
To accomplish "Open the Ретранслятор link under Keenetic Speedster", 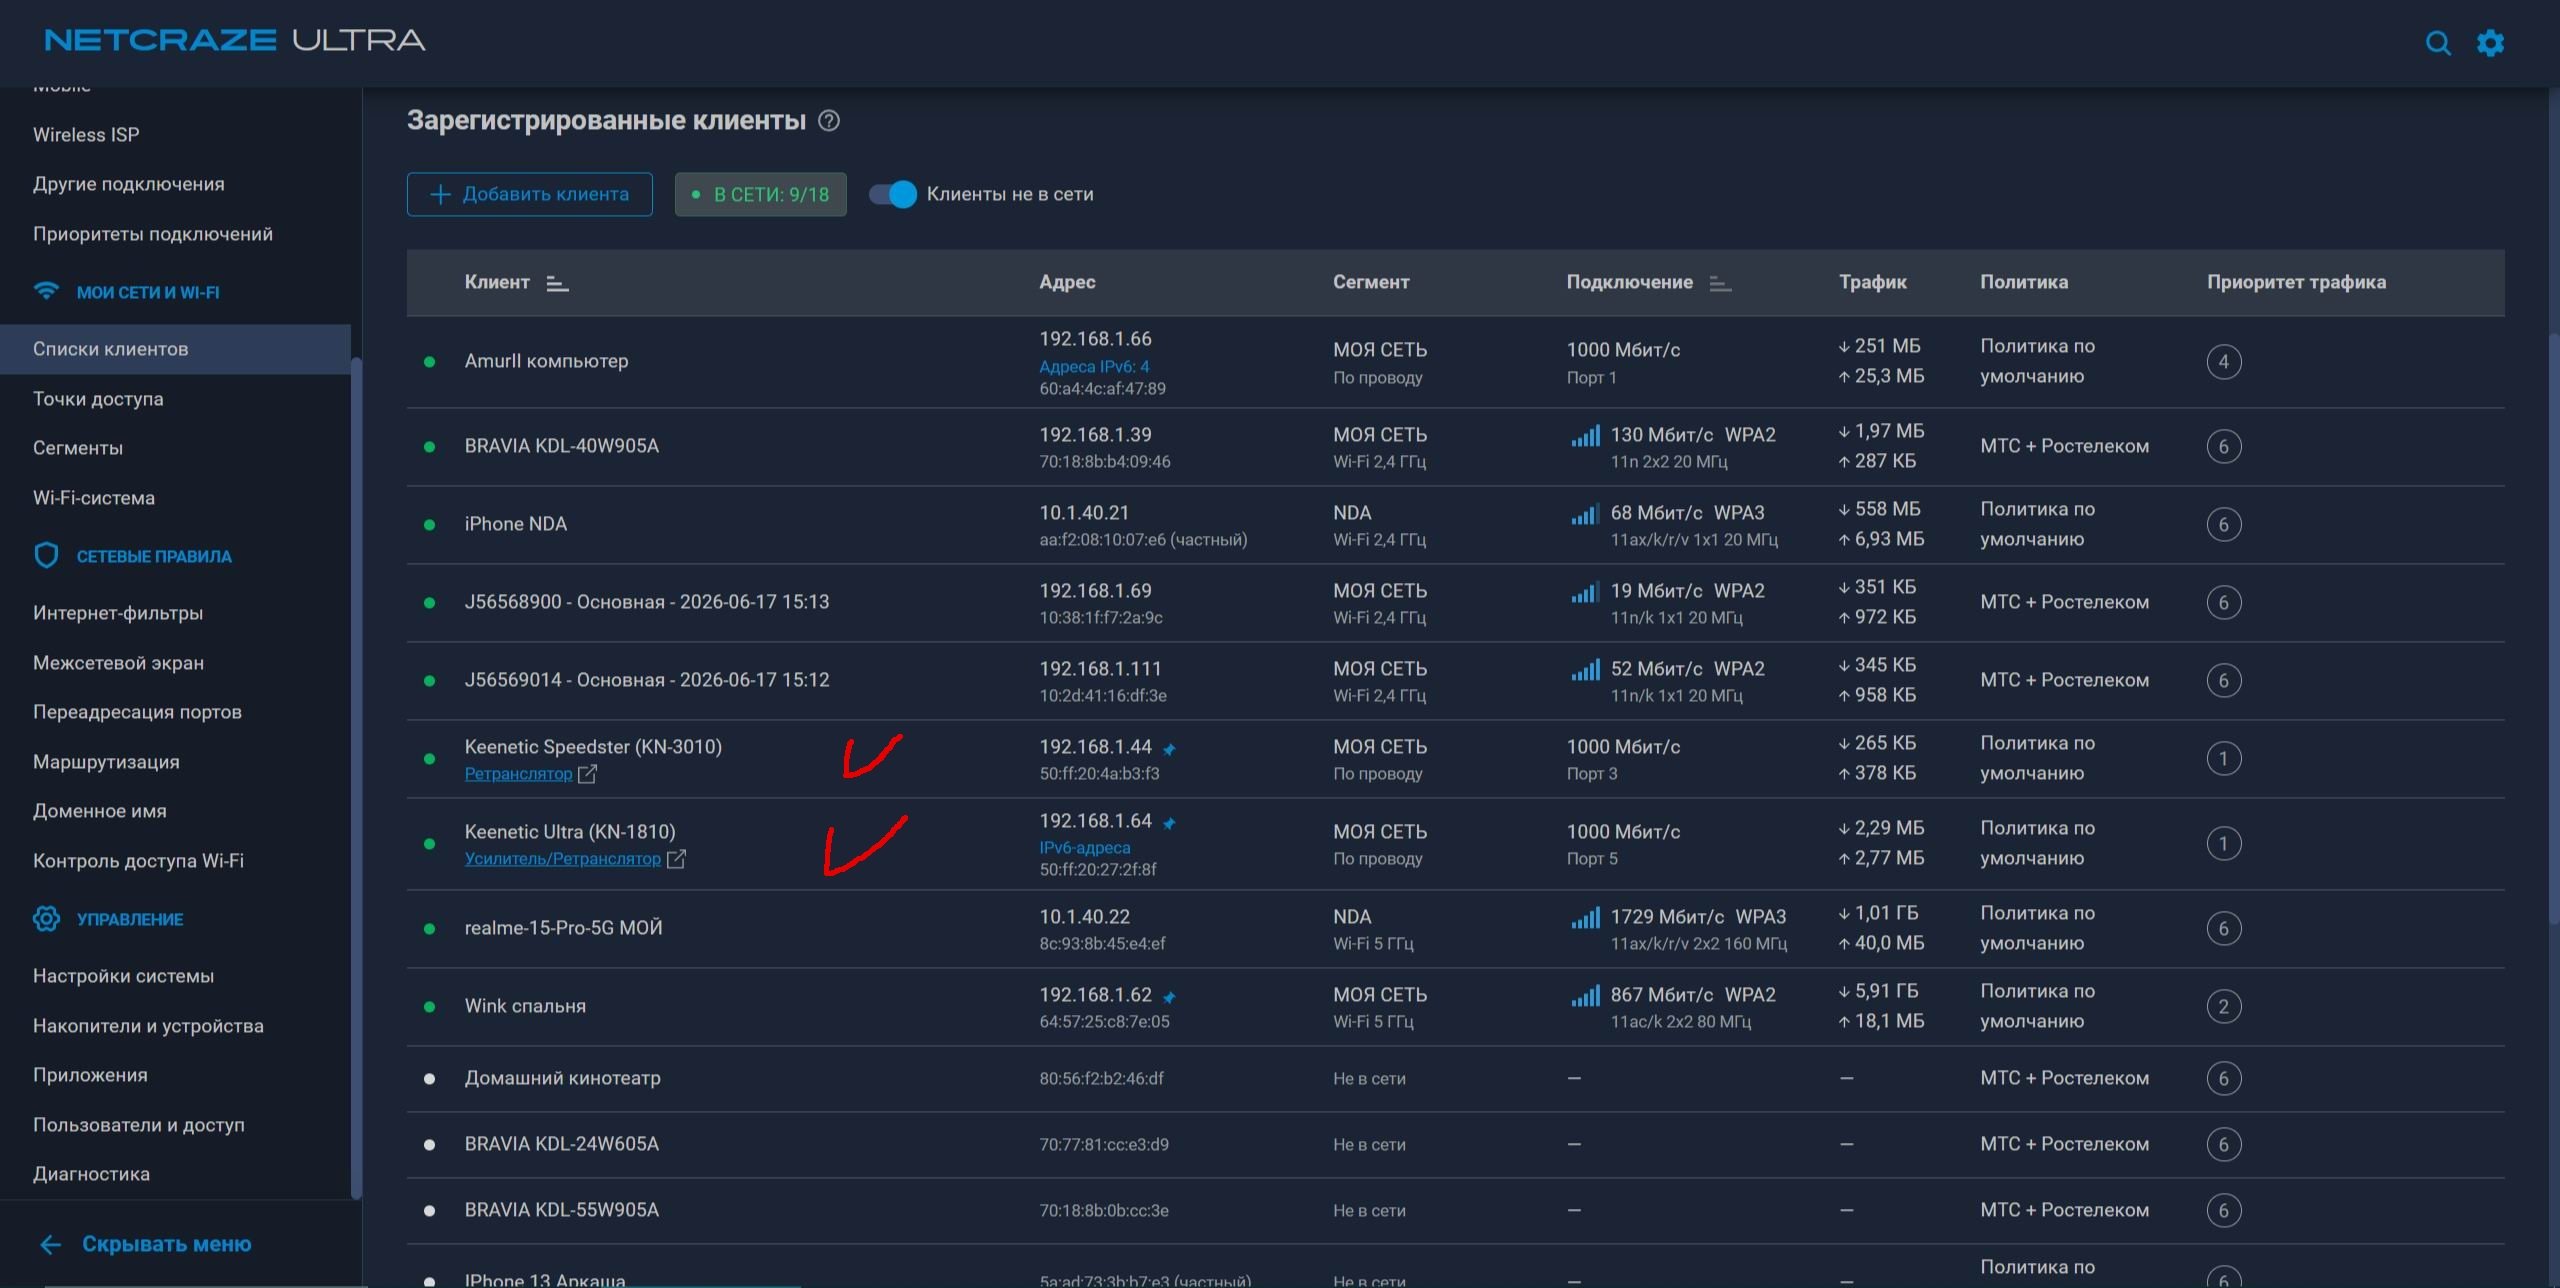I will pos(518,774).
